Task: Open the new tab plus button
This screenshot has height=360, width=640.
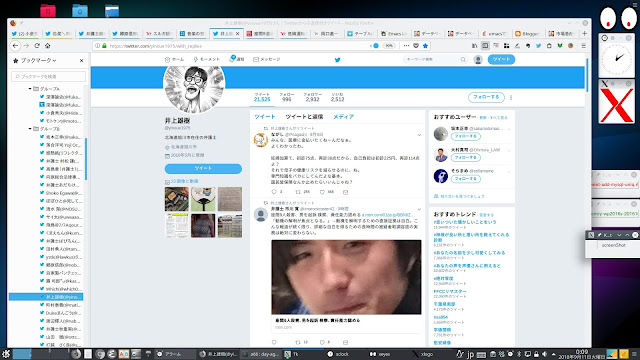Action: (584, 33)
